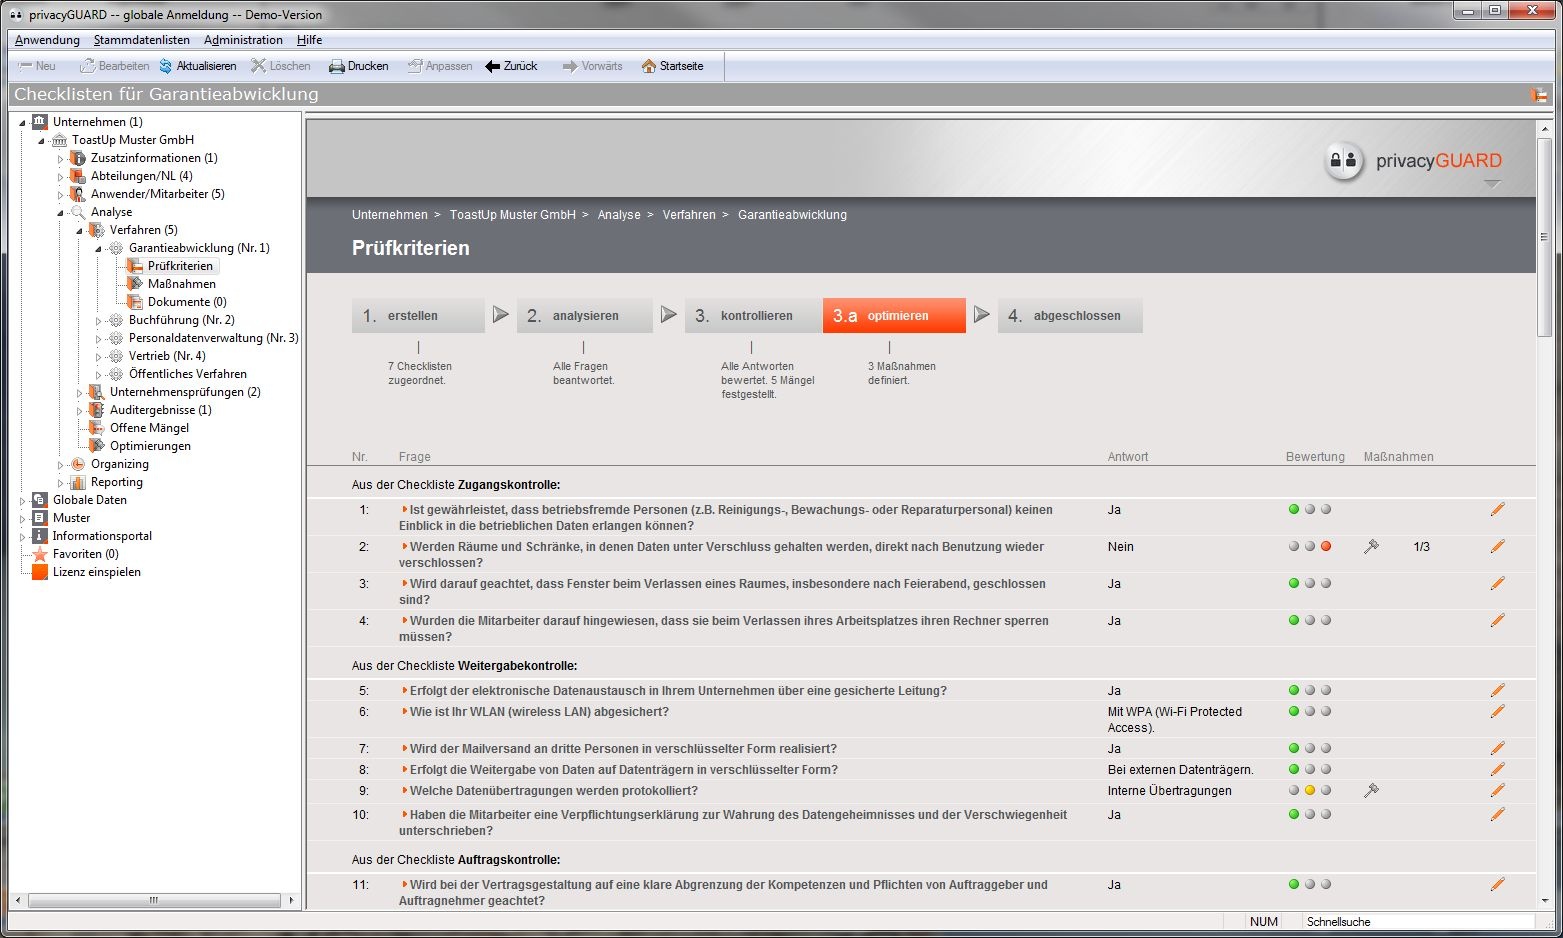Image resolution: width=1563 pixels, height=938 pixels.
Task: Open the Hilfe menu
Action: [309, 40]
